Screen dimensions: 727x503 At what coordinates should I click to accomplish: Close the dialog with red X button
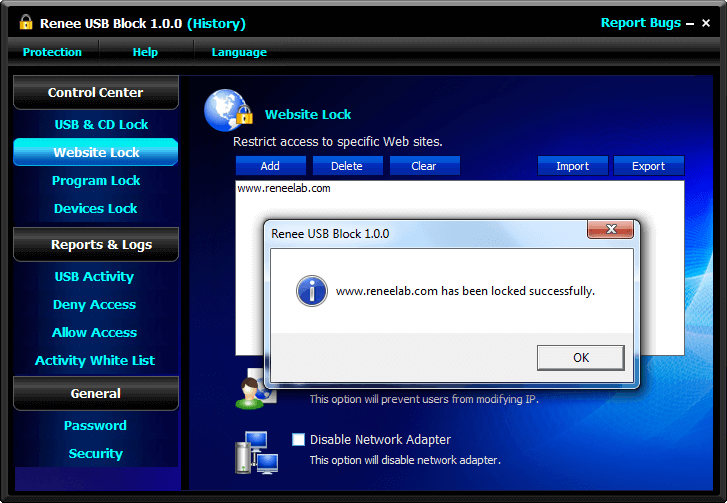[609, 232]
